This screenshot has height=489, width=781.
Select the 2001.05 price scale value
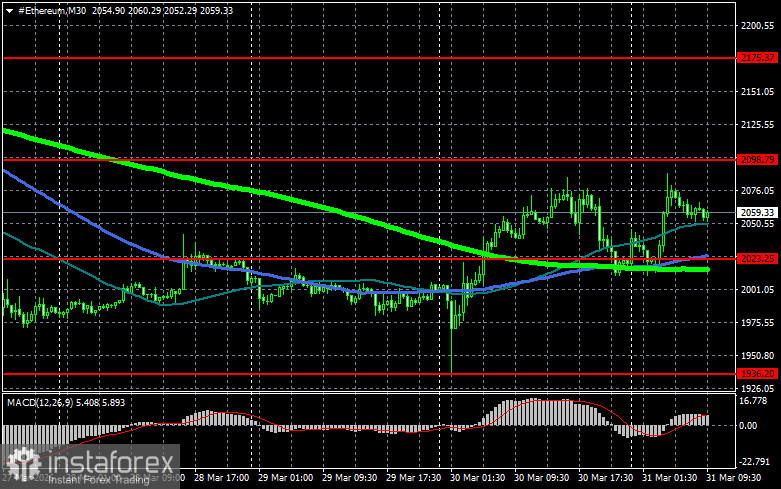click(x=758, y=290)
